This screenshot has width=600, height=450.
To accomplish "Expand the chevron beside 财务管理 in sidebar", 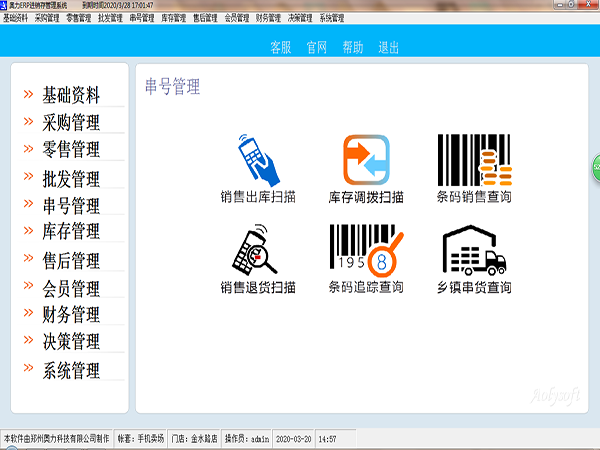I will 28,314.
